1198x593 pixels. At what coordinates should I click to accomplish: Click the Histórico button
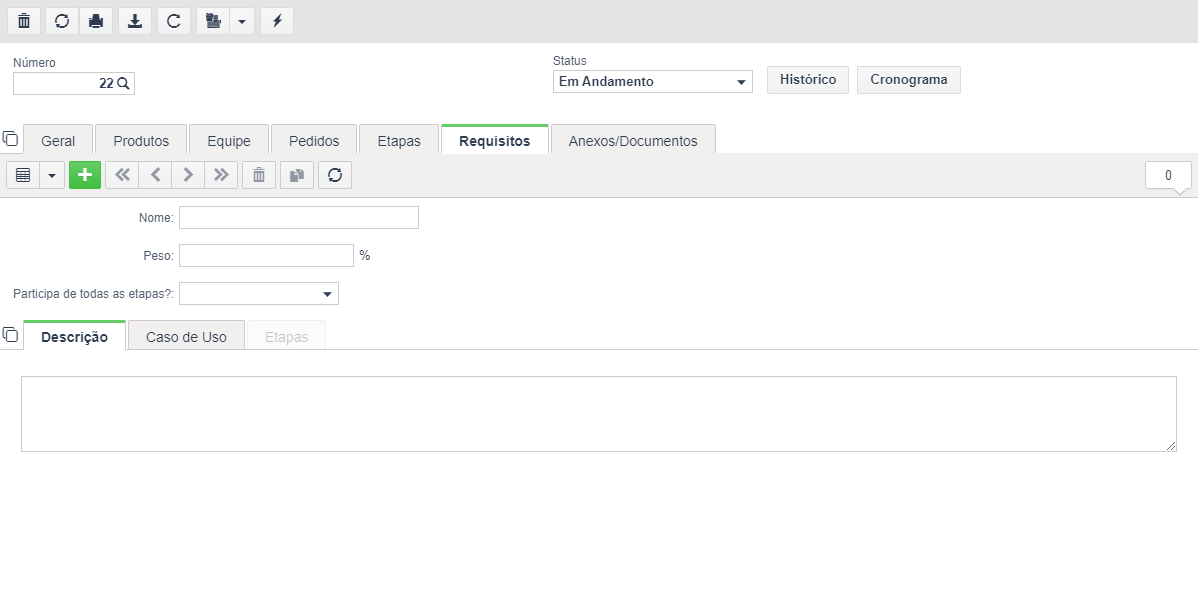[808, 79]
